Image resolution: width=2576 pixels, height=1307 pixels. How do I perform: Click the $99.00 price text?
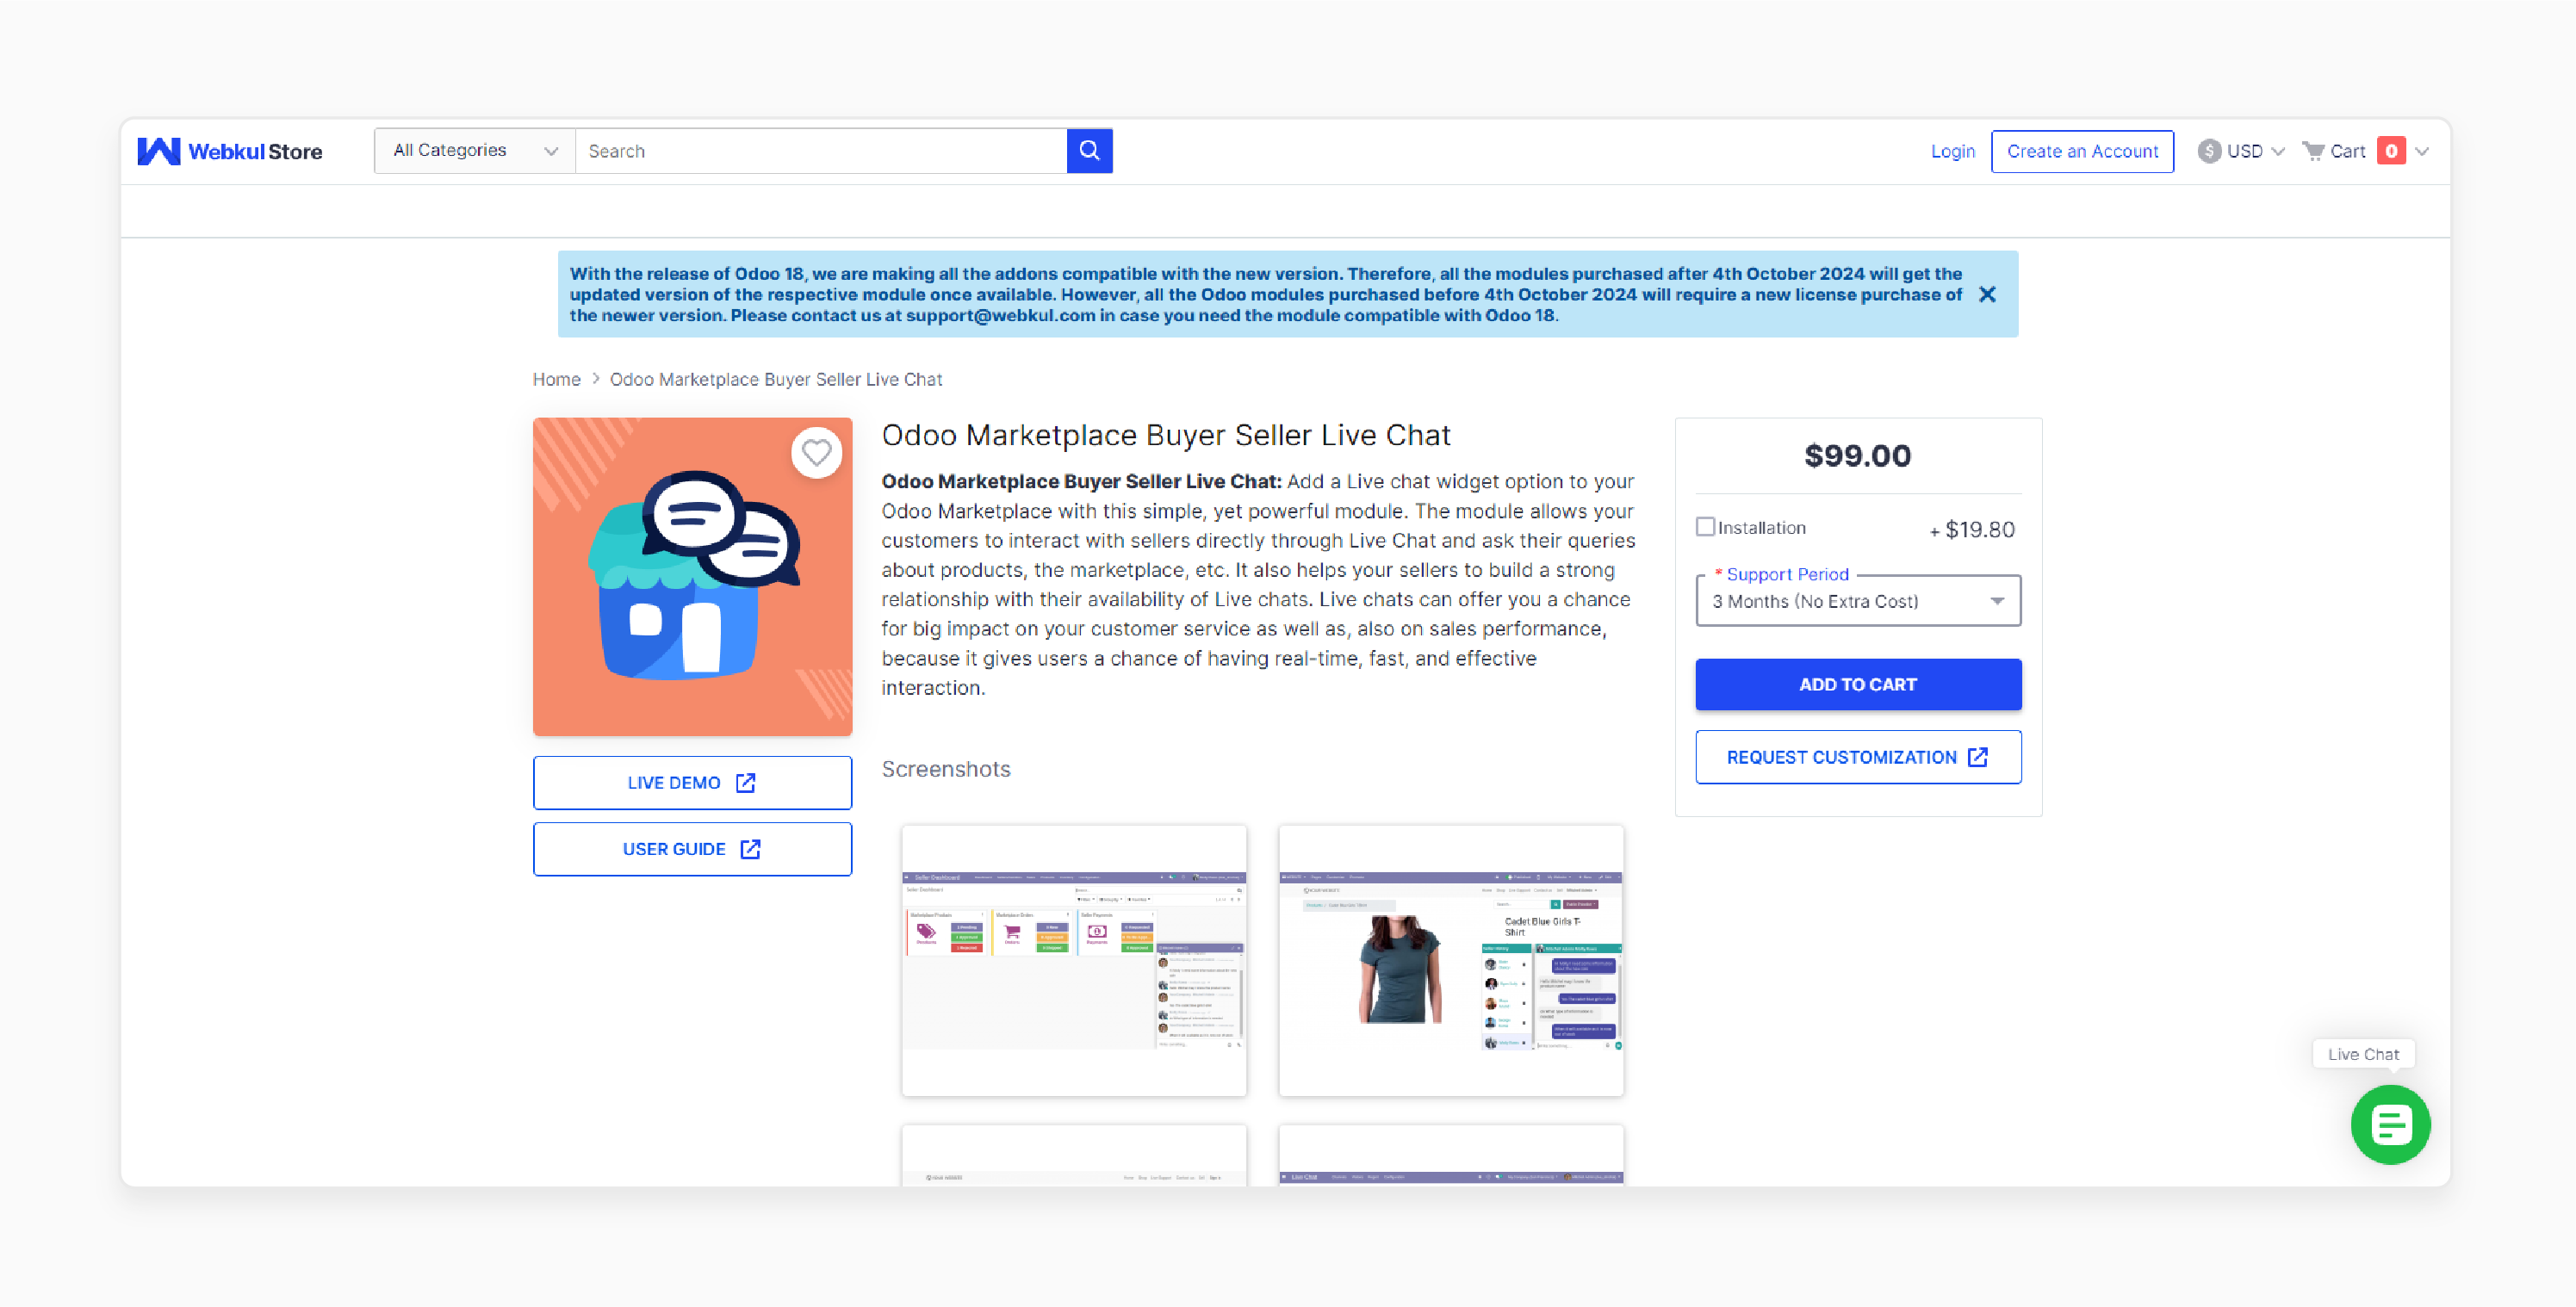click(x=1857, y=456)
